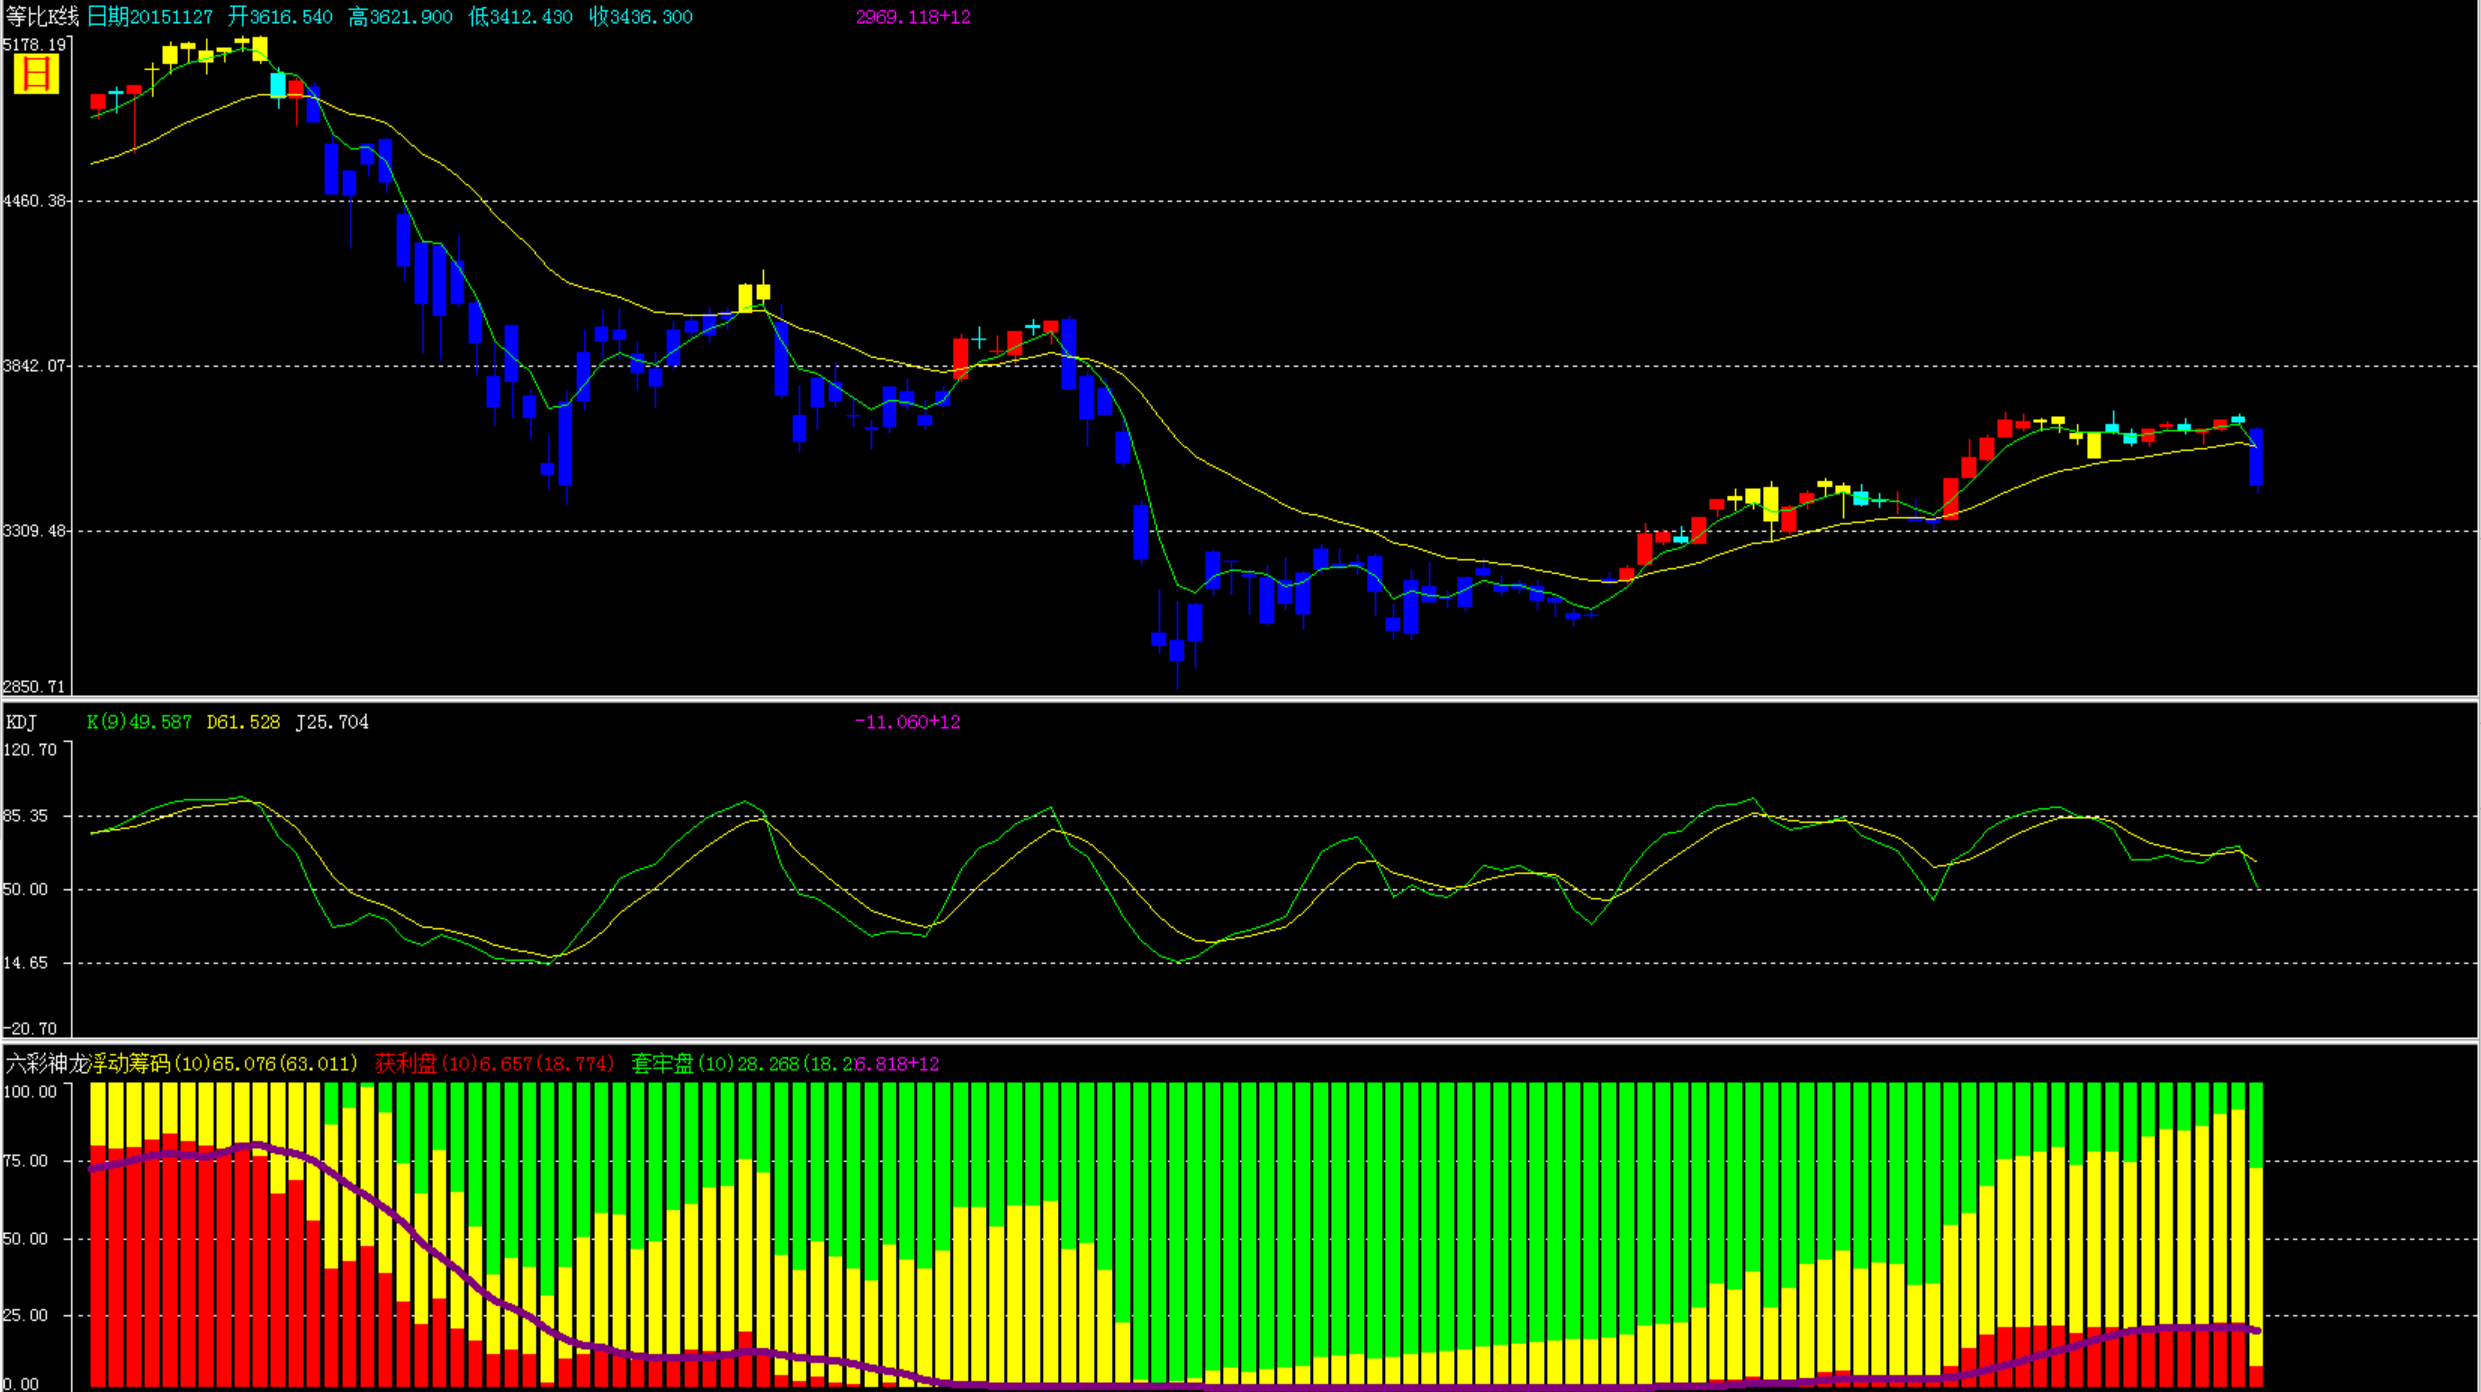Click the 4460.38 price axis label
Screen dimensions: 2481x1392
(34, 201)
